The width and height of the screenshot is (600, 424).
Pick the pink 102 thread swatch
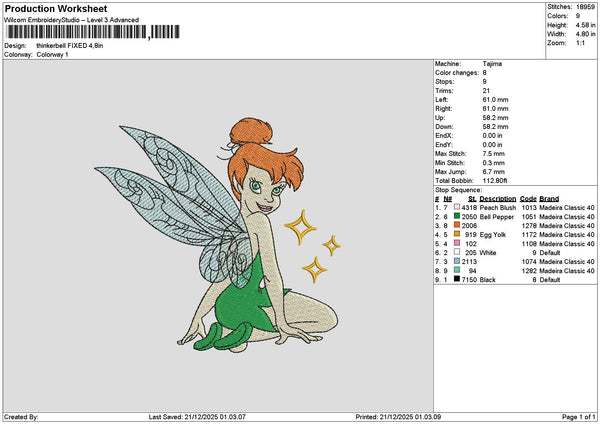click(457, 243)
